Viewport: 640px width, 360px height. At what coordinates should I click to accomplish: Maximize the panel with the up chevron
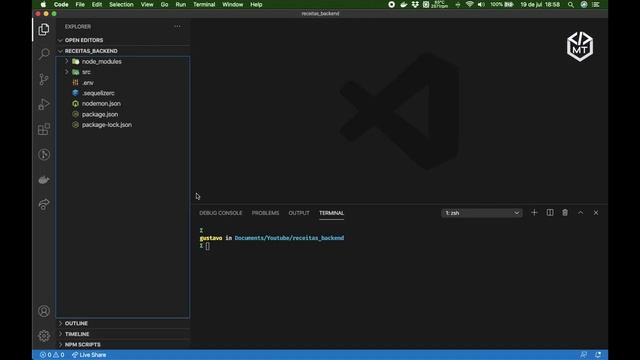coord(580,213)
